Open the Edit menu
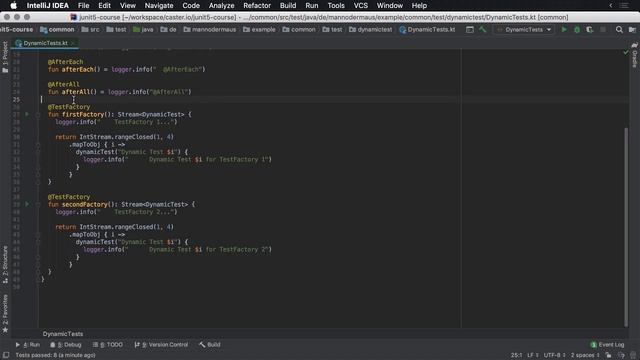This screenshot has height=360, width=640. click(104, 6)
